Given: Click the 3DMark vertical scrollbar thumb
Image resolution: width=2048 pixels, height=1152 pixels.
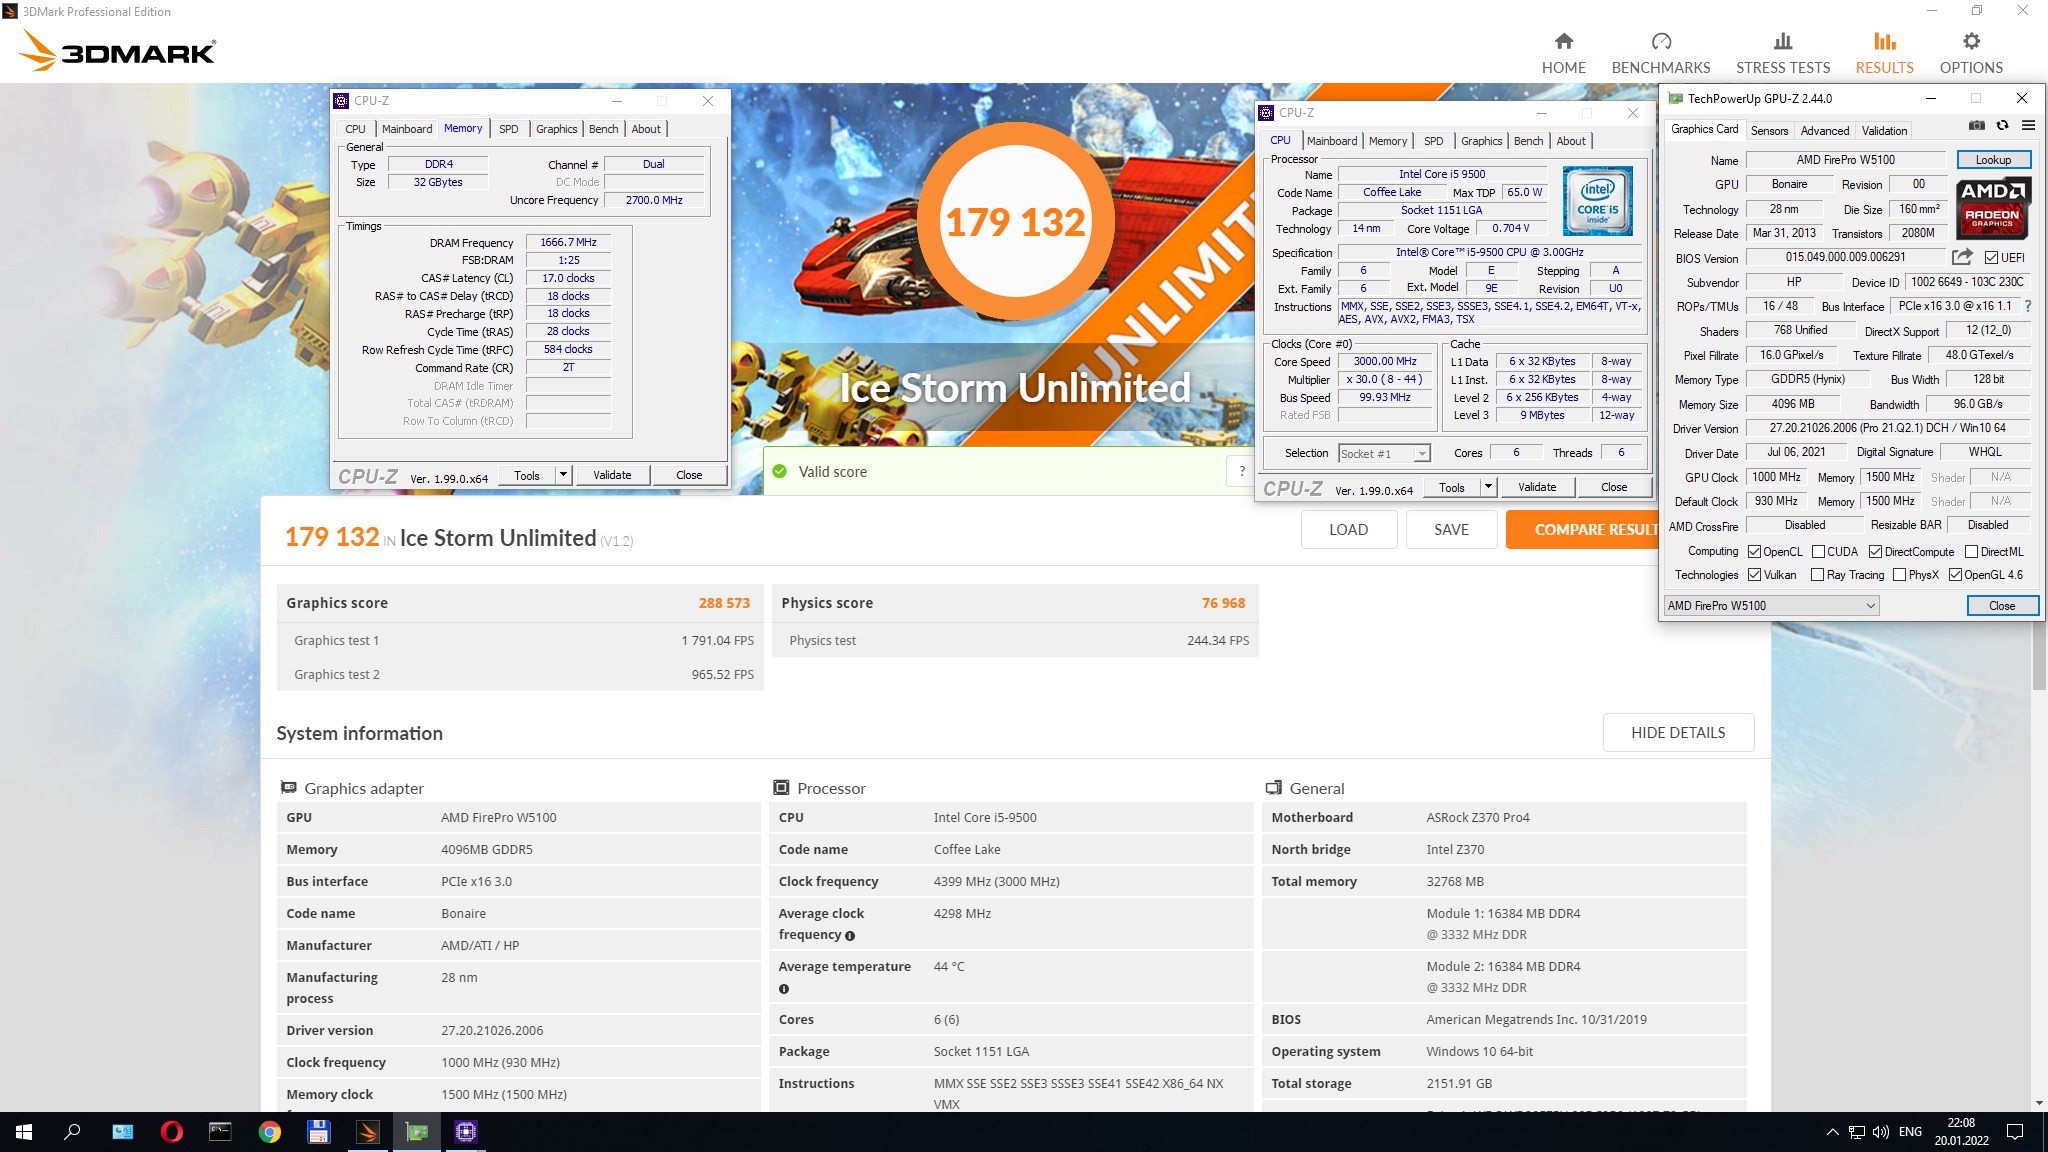Looking at the screenshot, I should click(x=2039, y=655).
